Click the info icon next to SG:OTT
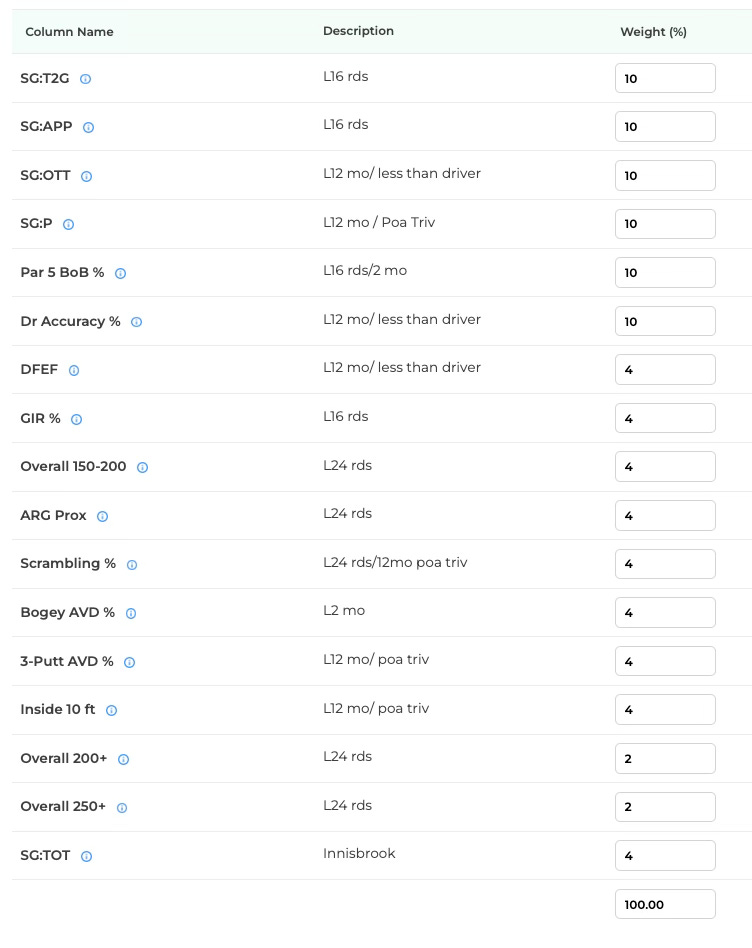 [x=86, y=177]
